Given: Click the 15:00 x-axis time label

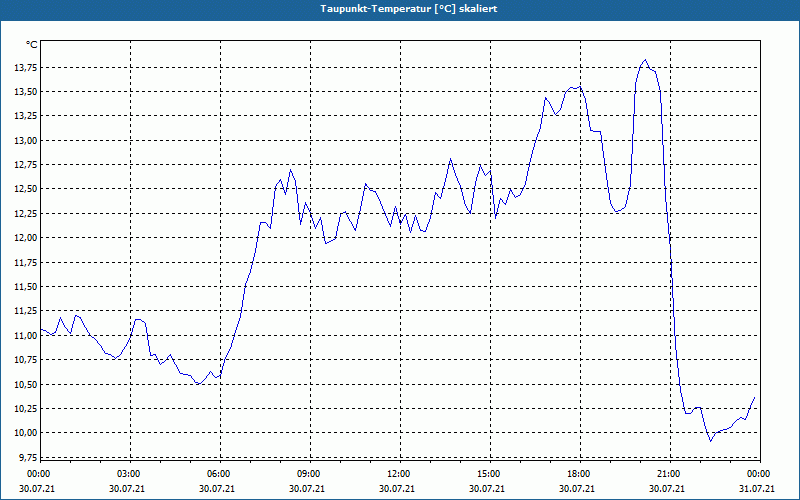Looking at the screenshot, I should tap(490, 474).
